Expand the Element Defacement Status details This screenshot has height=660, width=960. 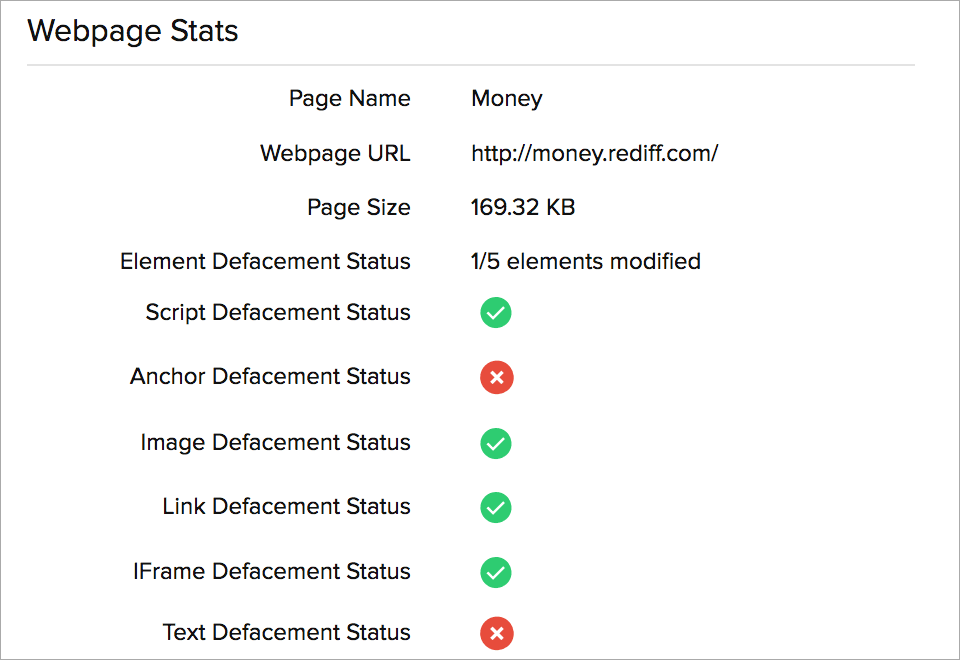pos(265,261)
